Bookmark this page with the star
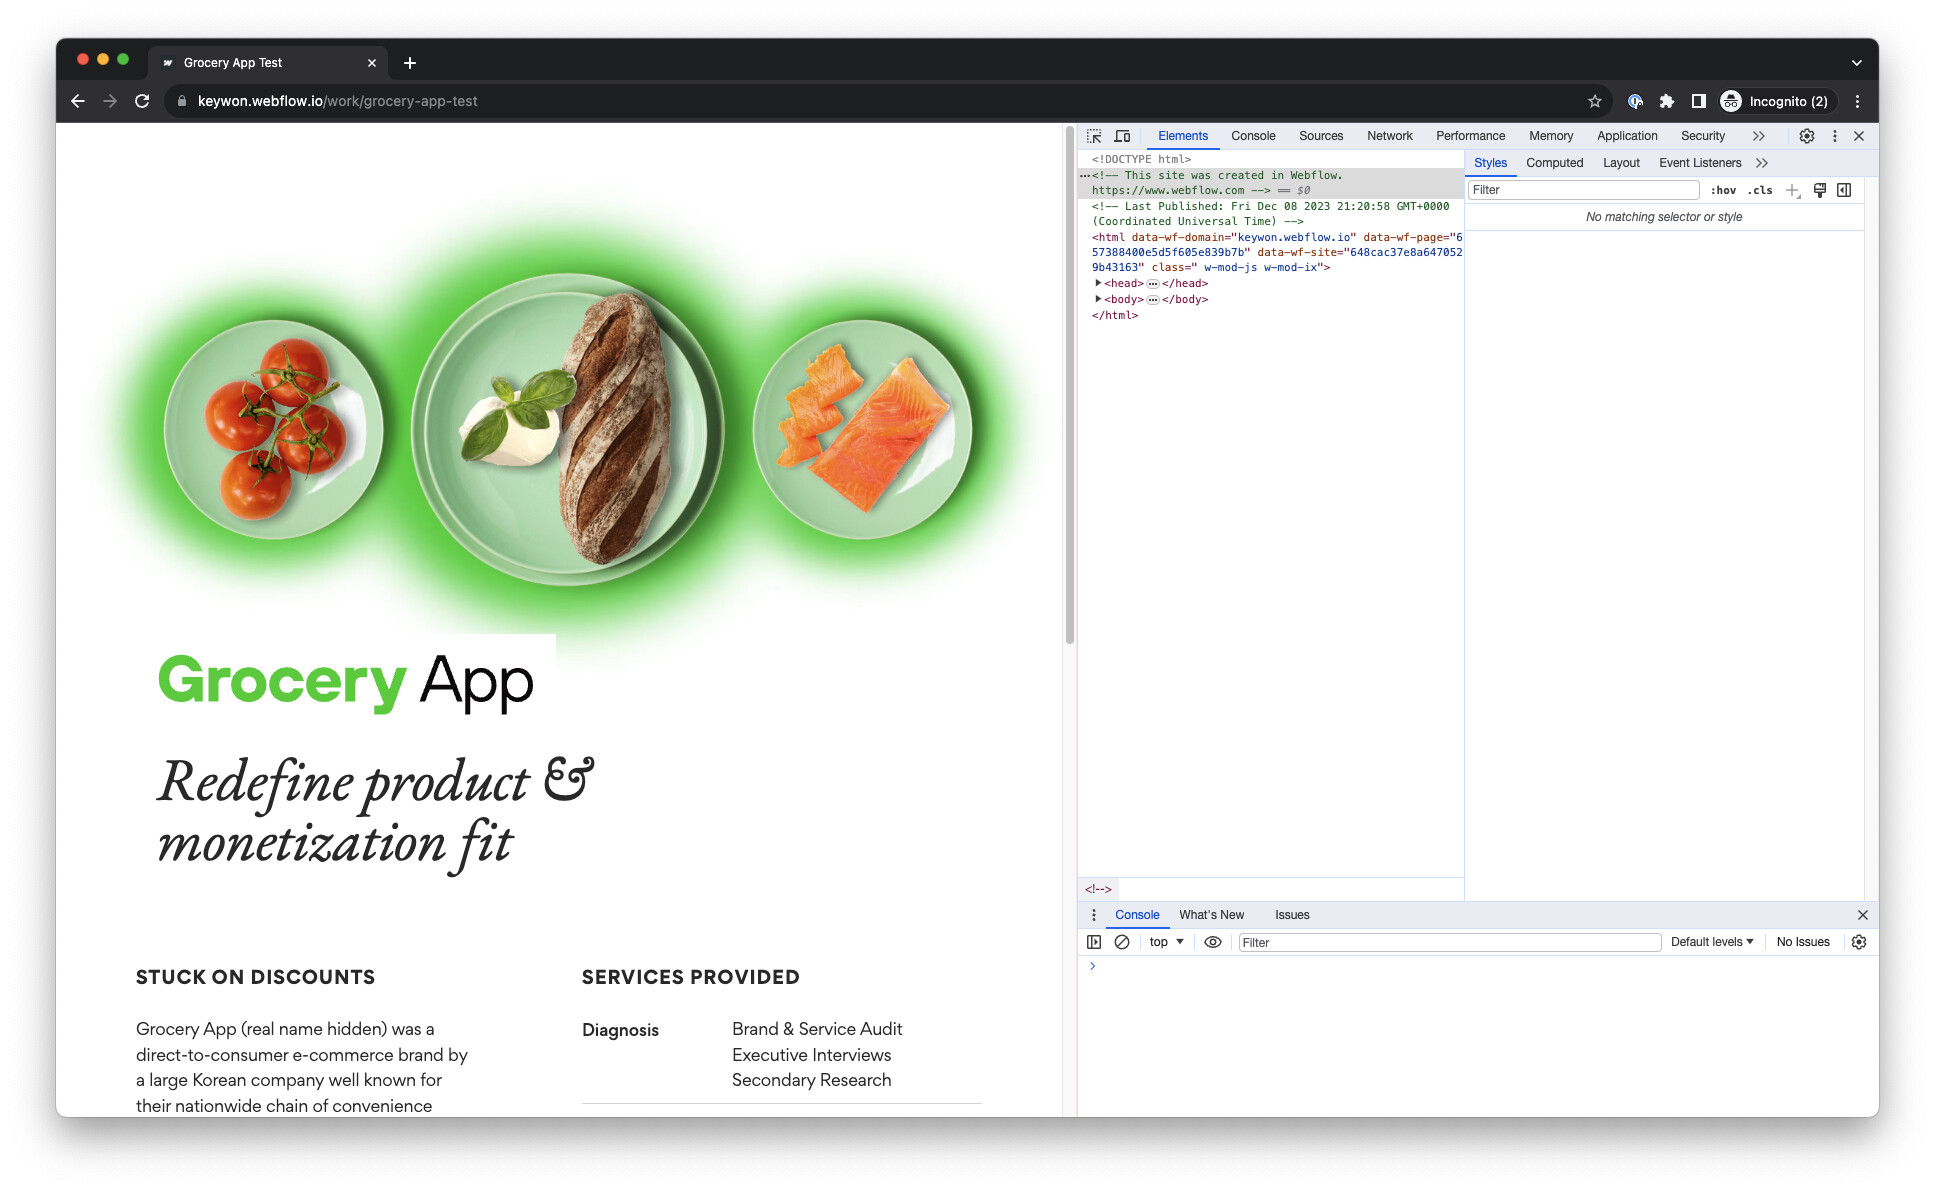1935x1191 pixels. tap(1594, 101)
